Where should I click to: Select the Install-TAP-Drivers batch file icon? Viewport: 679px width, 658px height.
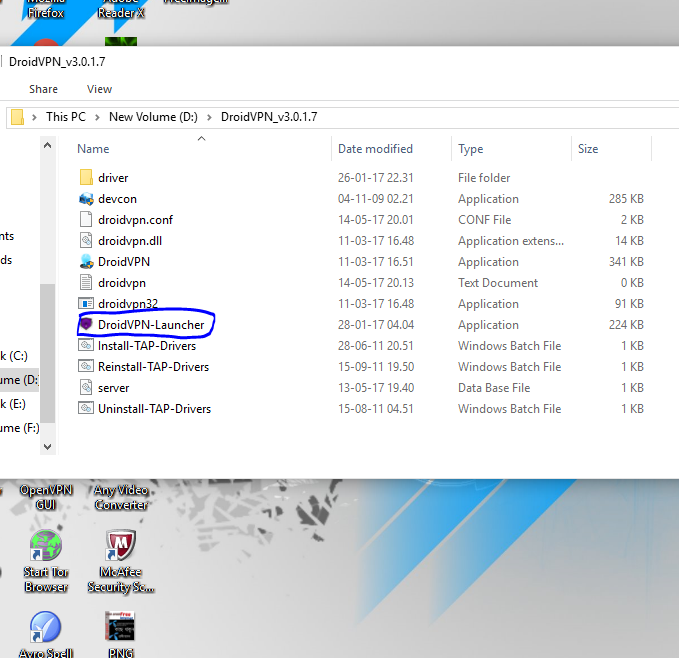86,345
